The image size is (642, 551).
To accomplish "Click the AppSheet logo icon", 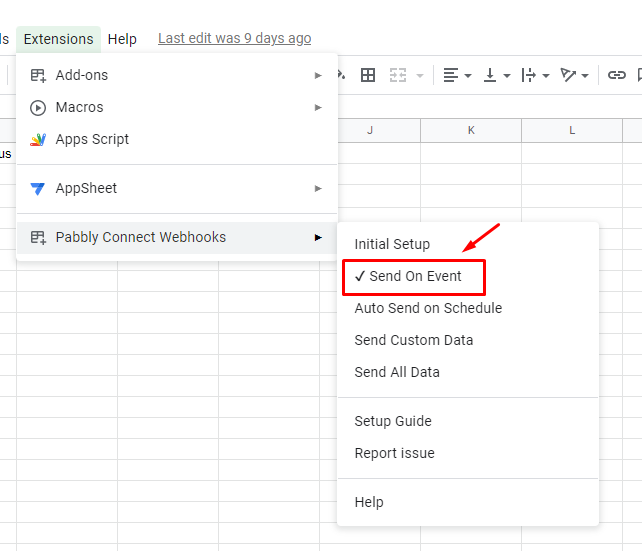I will tap(38, 189).
